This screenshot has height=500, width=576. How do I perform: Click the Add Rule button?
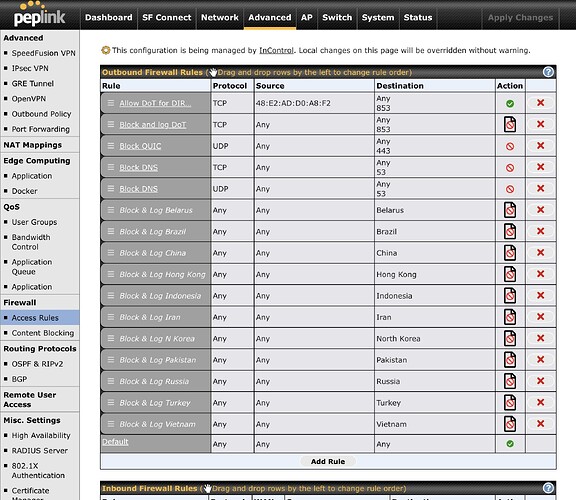click(x=328, y=461)
